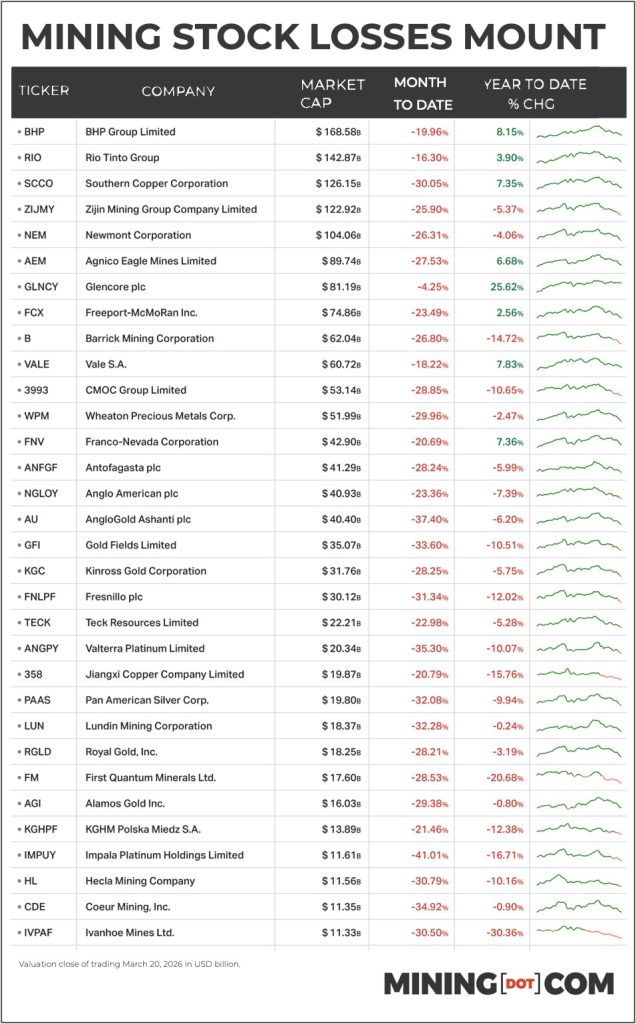Click the COMPANY column header
The image size is (636, 1024).
(x=178, y=91)
